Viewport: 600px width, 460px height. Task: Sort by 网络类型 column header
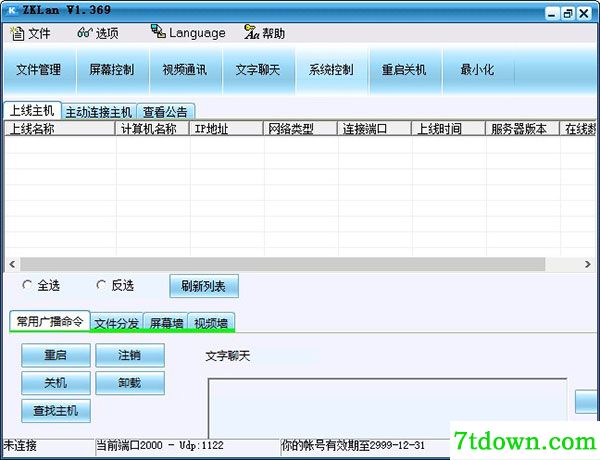click(x=300, y=129)
